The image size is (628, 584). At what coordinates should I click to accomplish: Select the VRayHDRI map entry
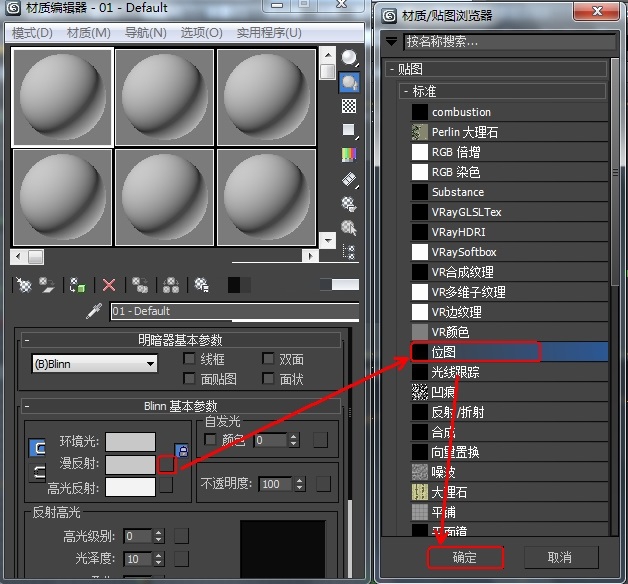pos(509,232)
